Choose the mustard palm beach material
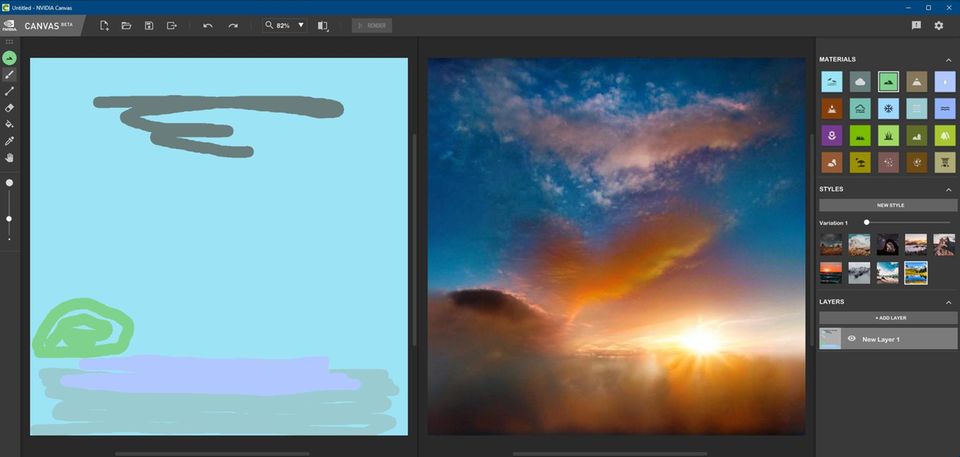960x457 pixels. coord(860,162)
